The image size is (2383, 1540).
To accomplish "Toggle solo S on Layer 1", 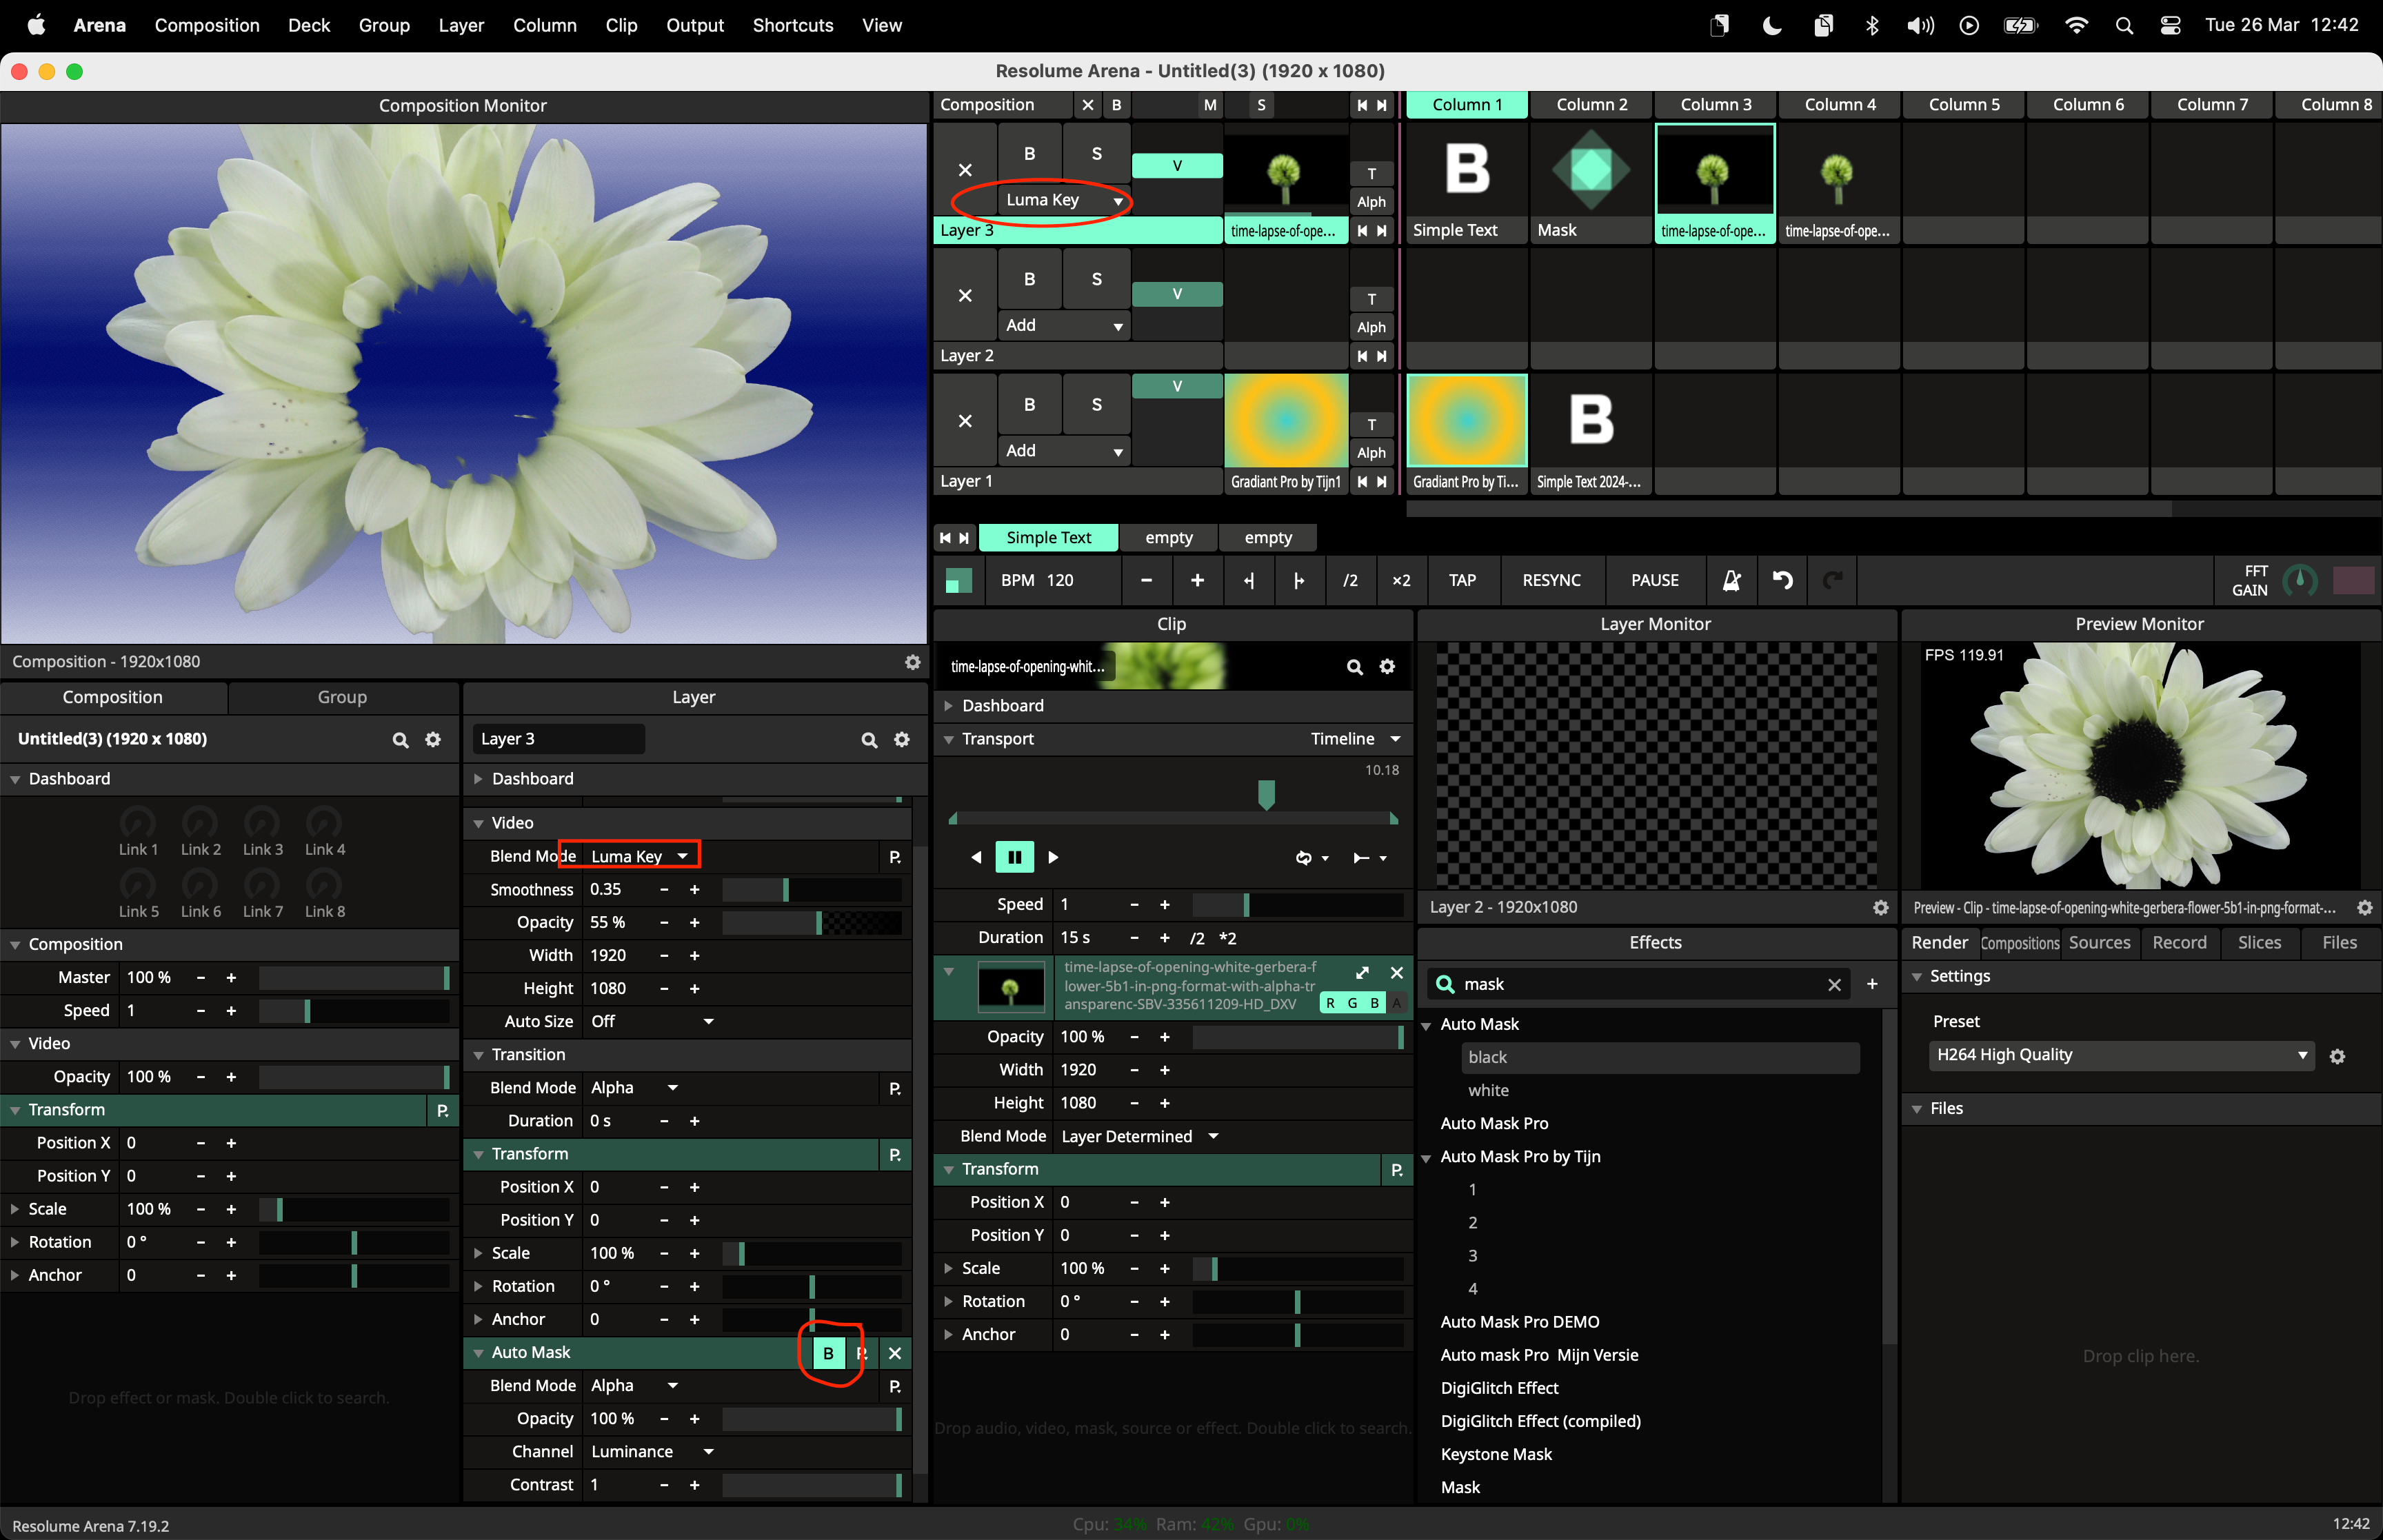I will (x=1096, y=405).
